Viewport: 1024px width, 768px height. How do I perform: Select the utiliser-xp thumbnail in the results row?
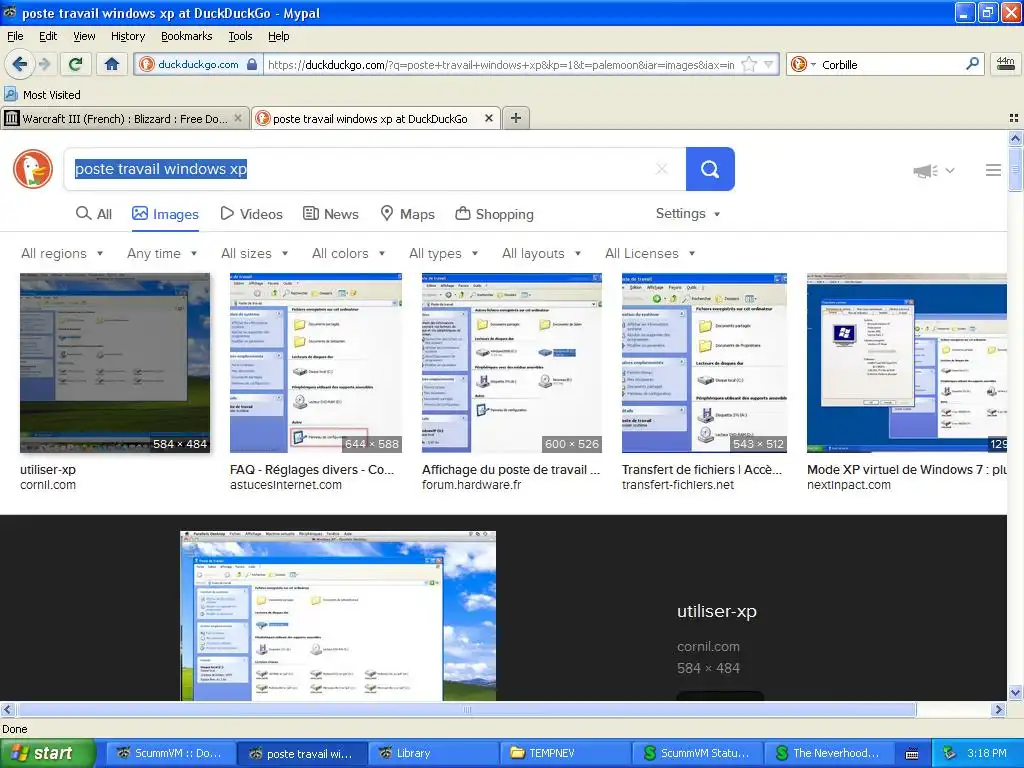pyautogui.click(x=115, y=363)
